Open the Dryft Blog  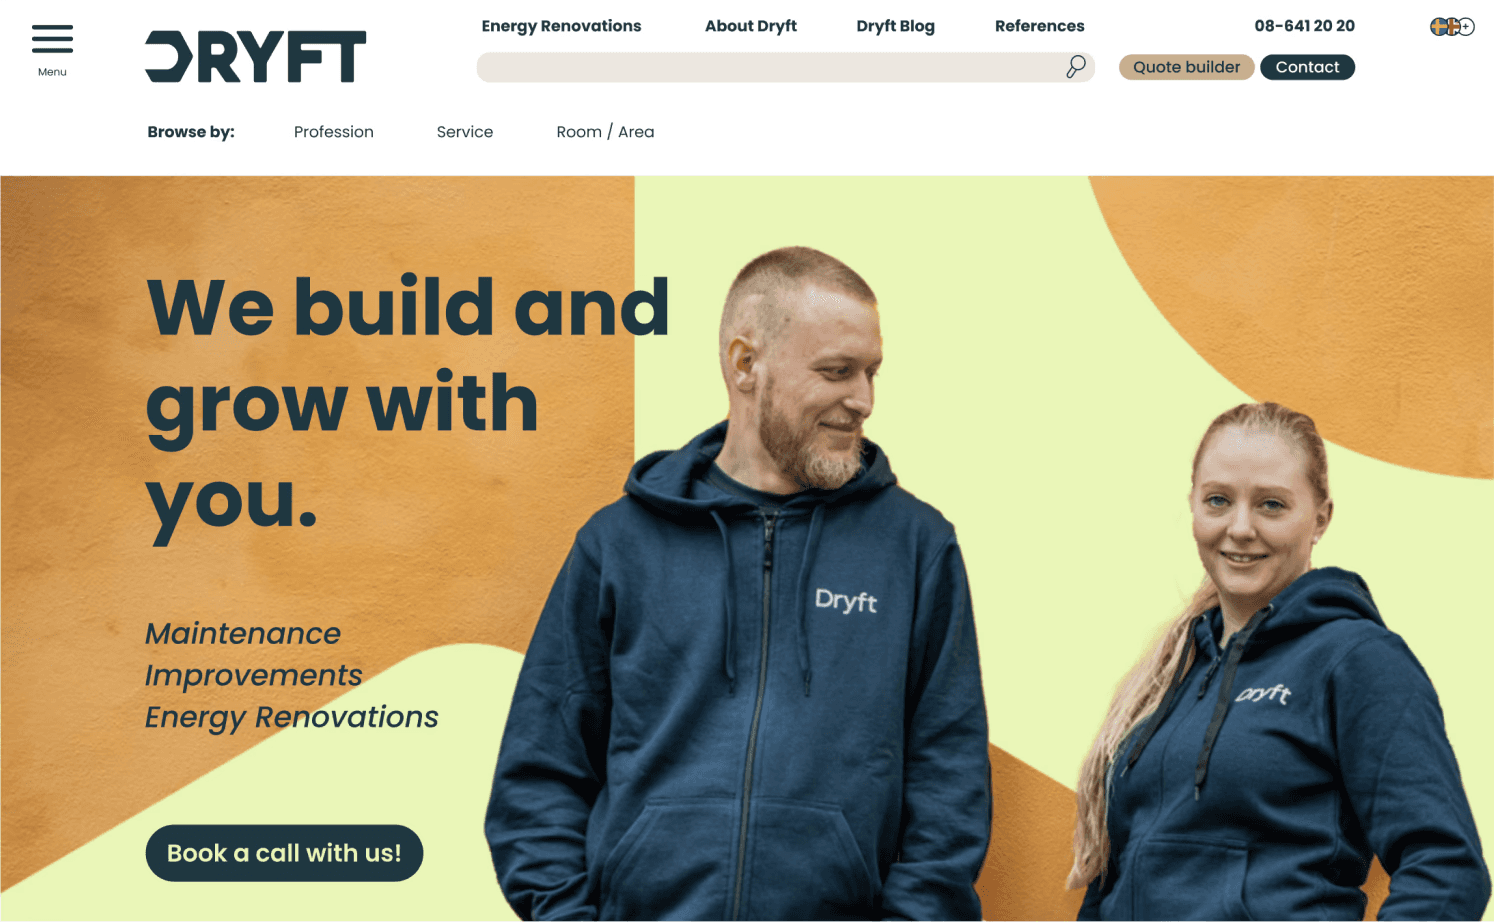tap(896, 26)
